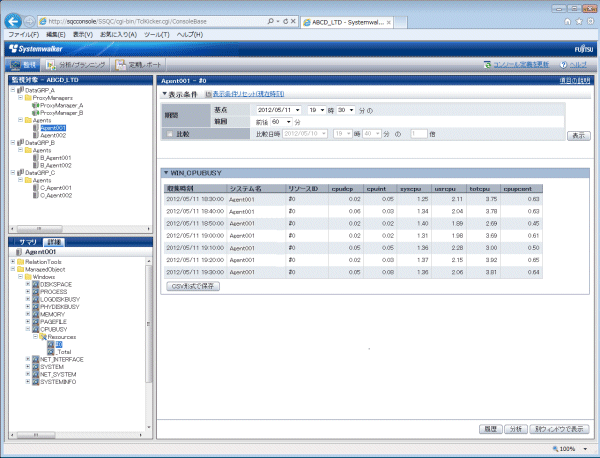The width and height of the screenshot is (600, 458).
Task: Open the browser tools gear icon
Action: click(x=591, y=21)
